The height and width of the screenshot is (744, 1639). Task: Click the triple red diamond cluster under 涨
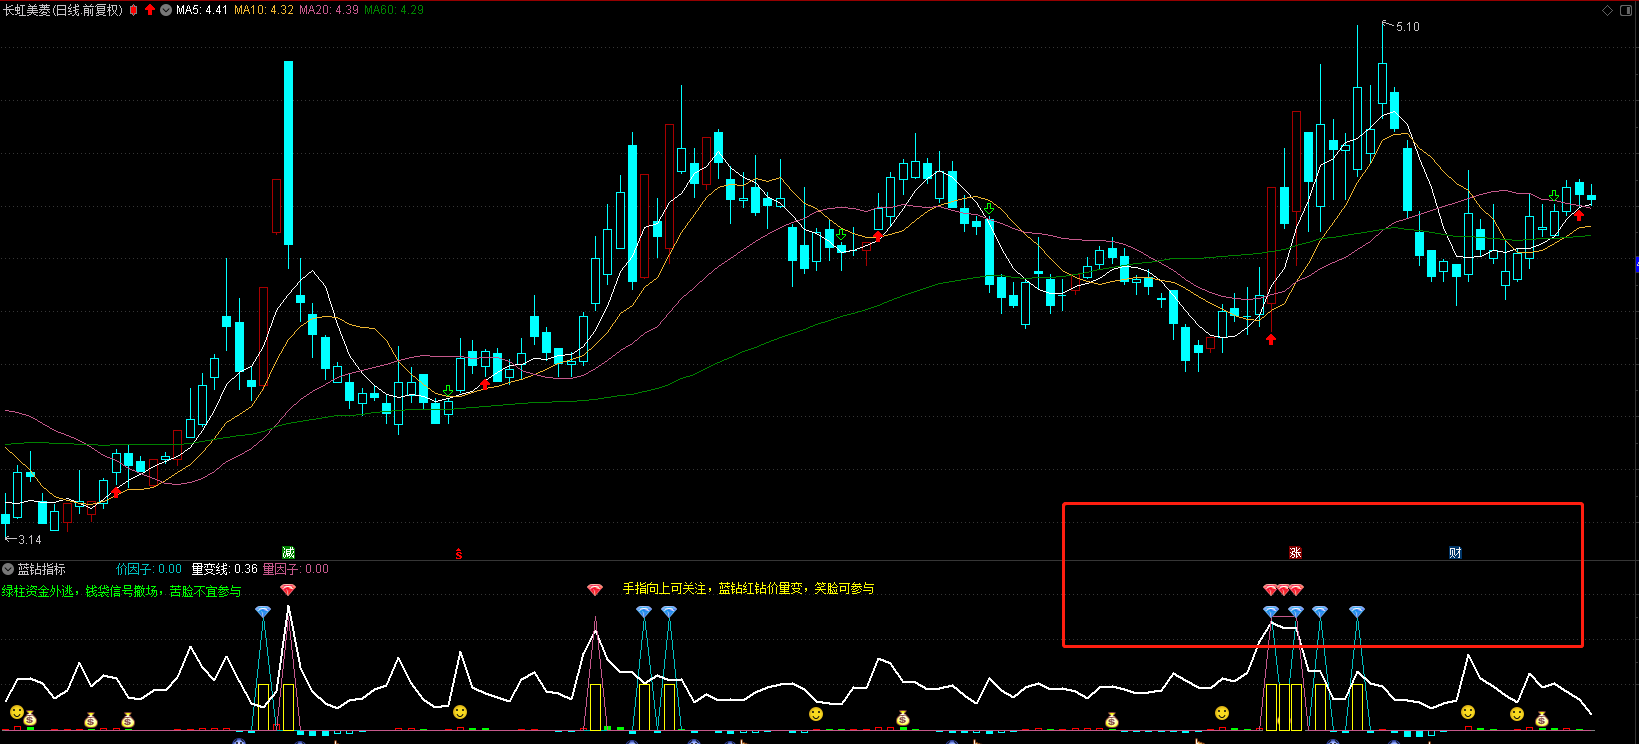1283,590
